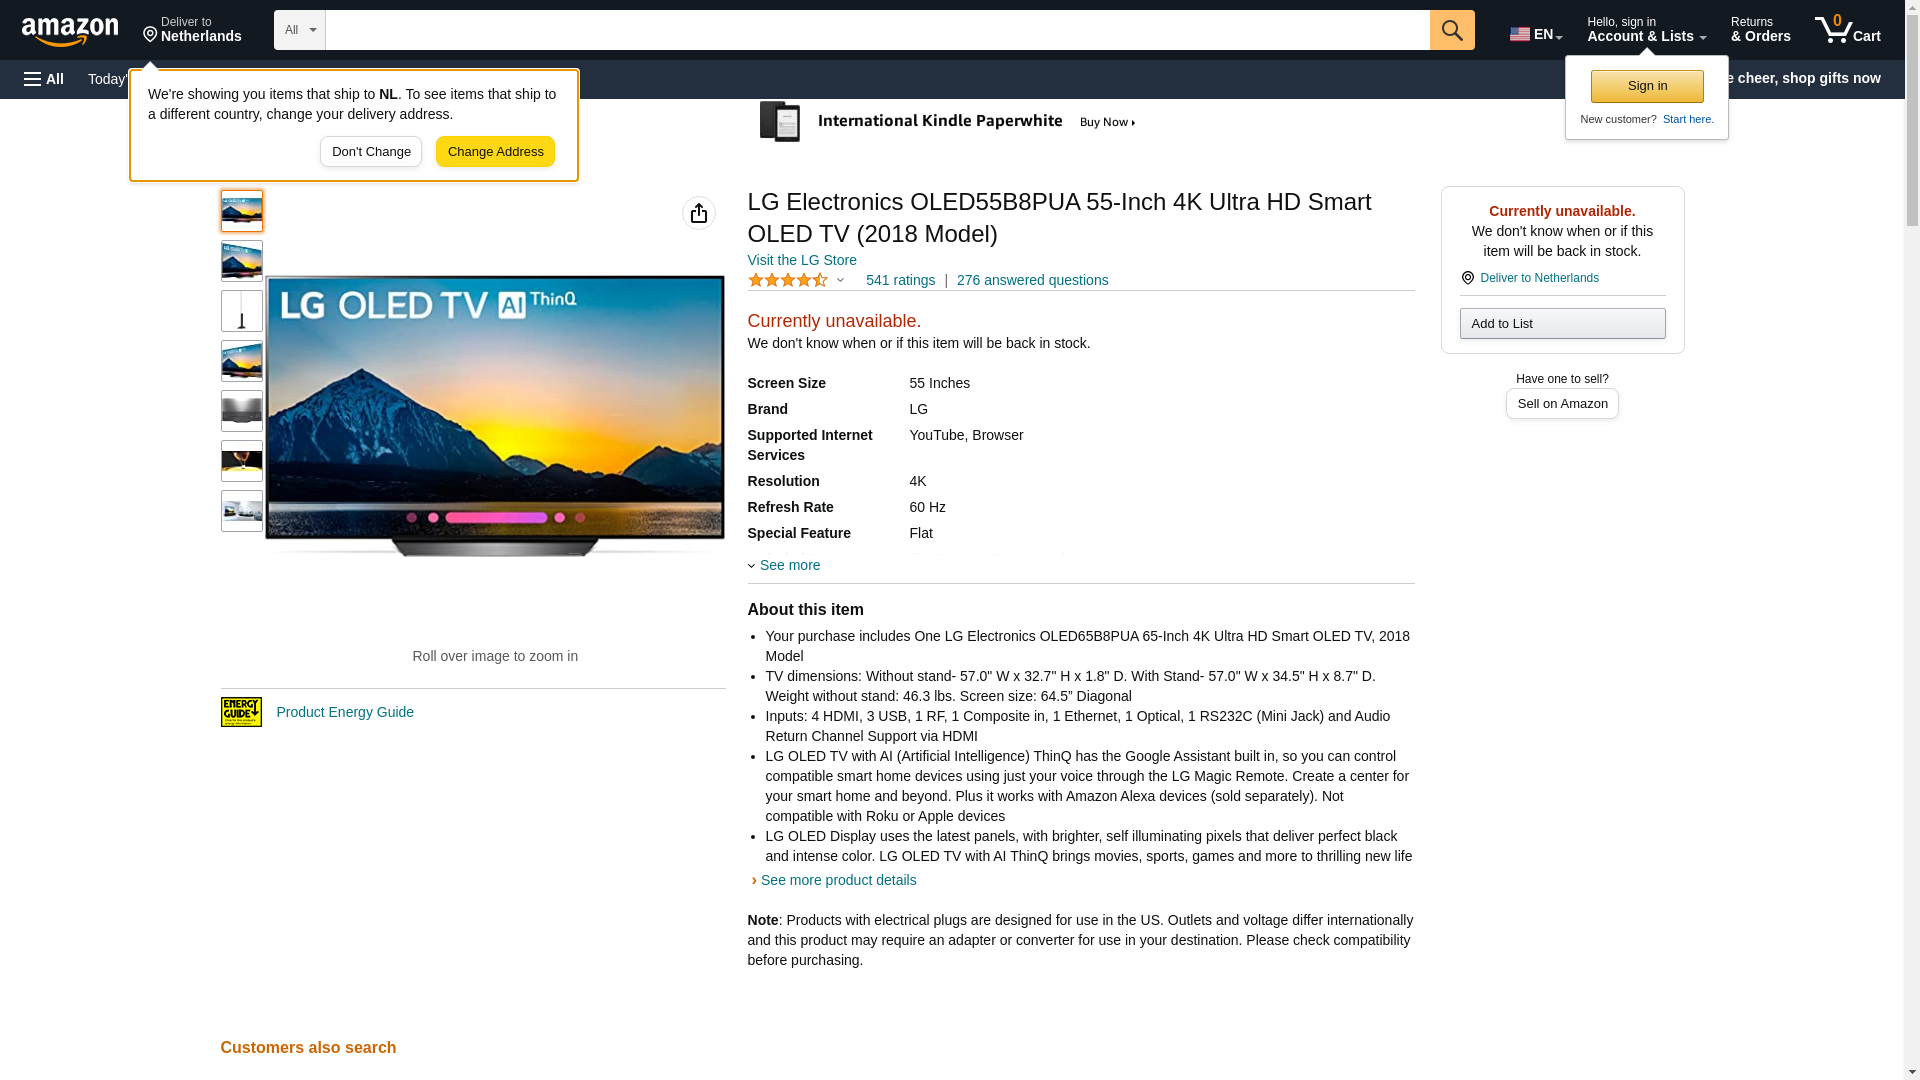
Task: Click the star rating icons
Action: click(788, 281)
